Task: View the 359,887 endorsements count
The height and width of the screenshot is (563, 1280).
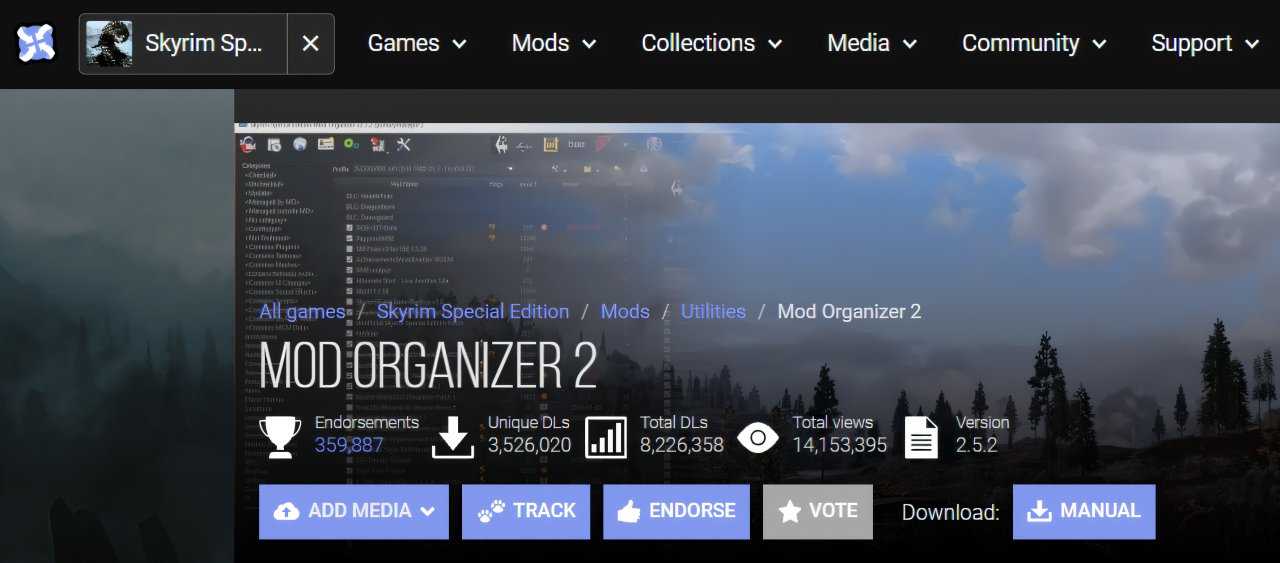Action: [349, 445]
